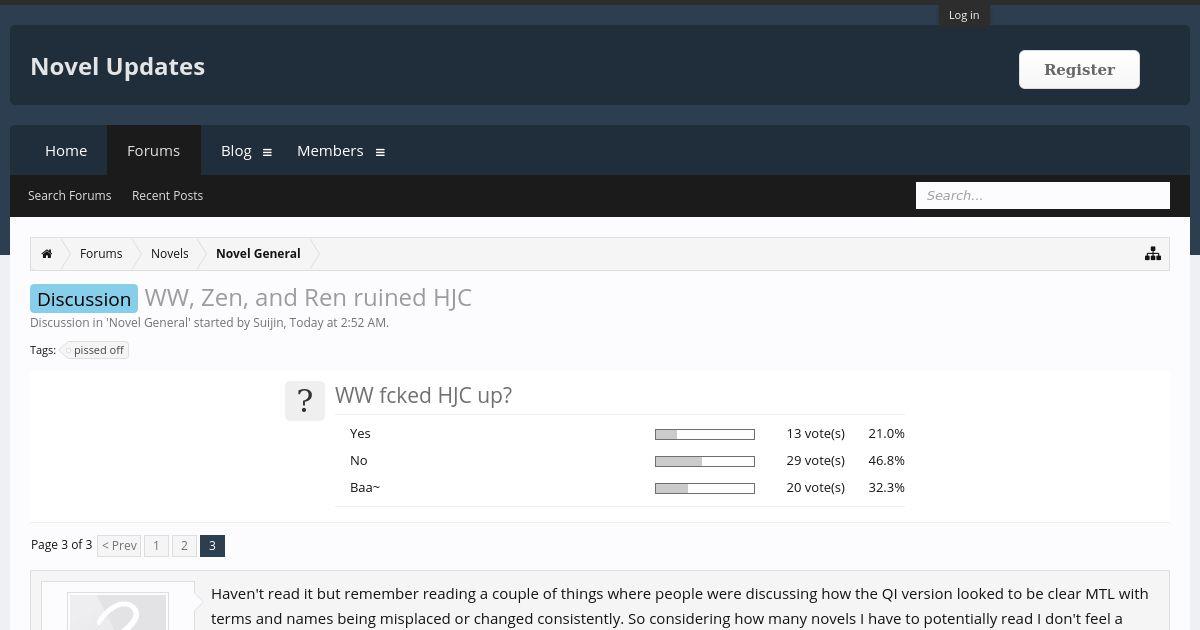Open the Blog tab
Image resolution: width=1200 pixels, height=630 pixels.
236,150
